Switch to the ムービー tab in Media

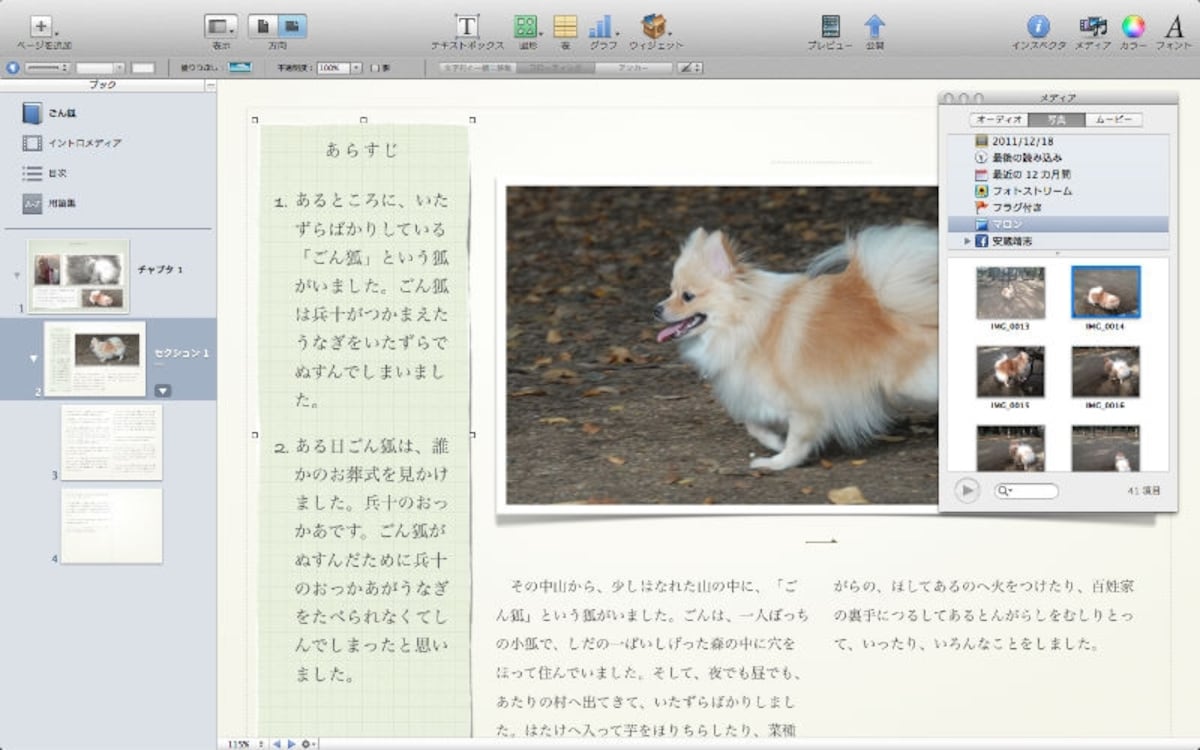pyautogui.click(x=1114, y=119)
